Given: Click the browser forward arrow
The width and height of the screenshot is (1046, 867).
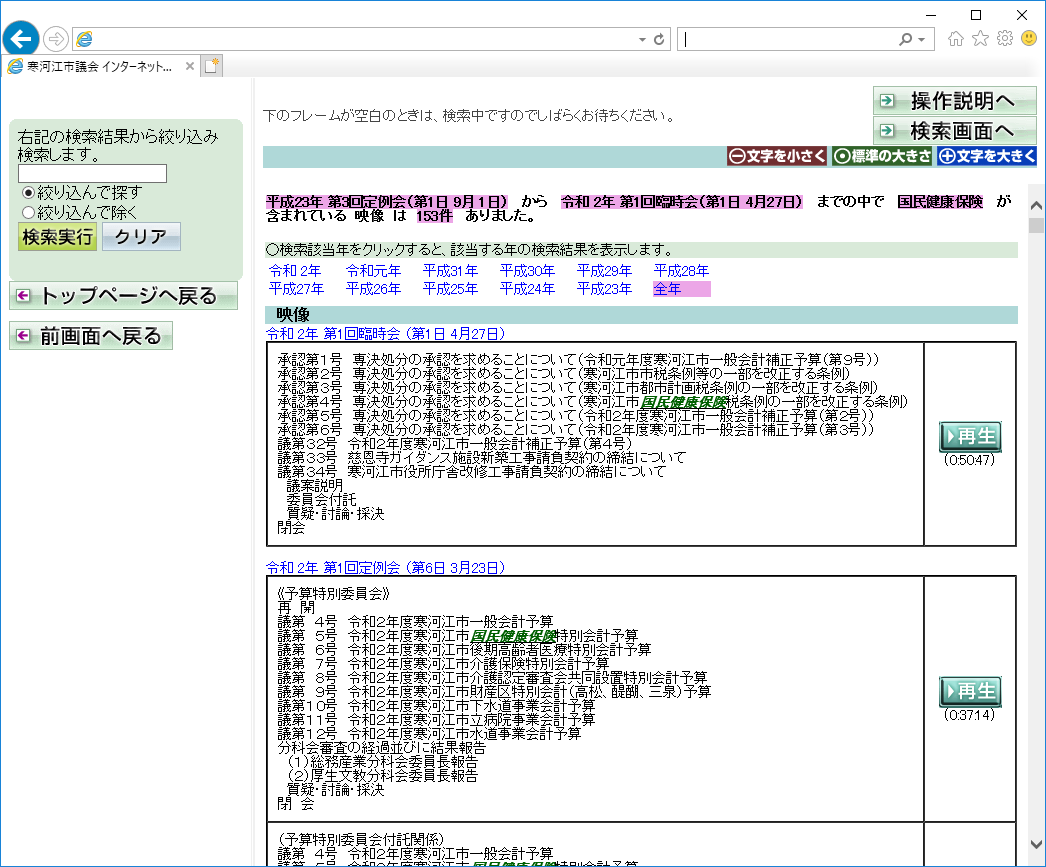Looking at the screenshot, I should pyautogui.click(x=56, y=39).
